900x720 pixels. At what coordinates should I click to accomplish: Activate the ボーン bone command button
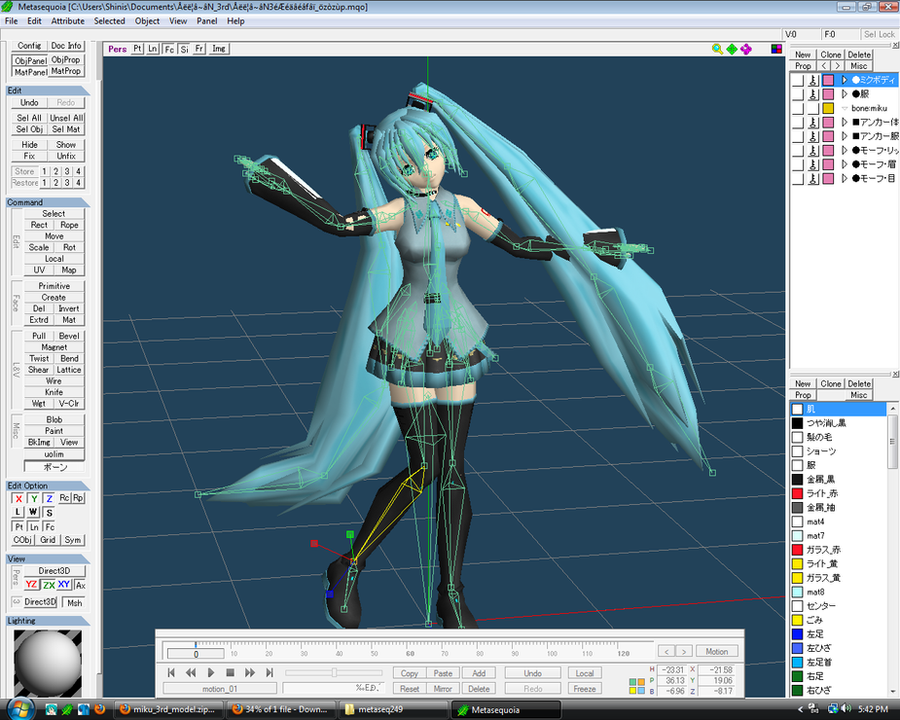(54, 467)
